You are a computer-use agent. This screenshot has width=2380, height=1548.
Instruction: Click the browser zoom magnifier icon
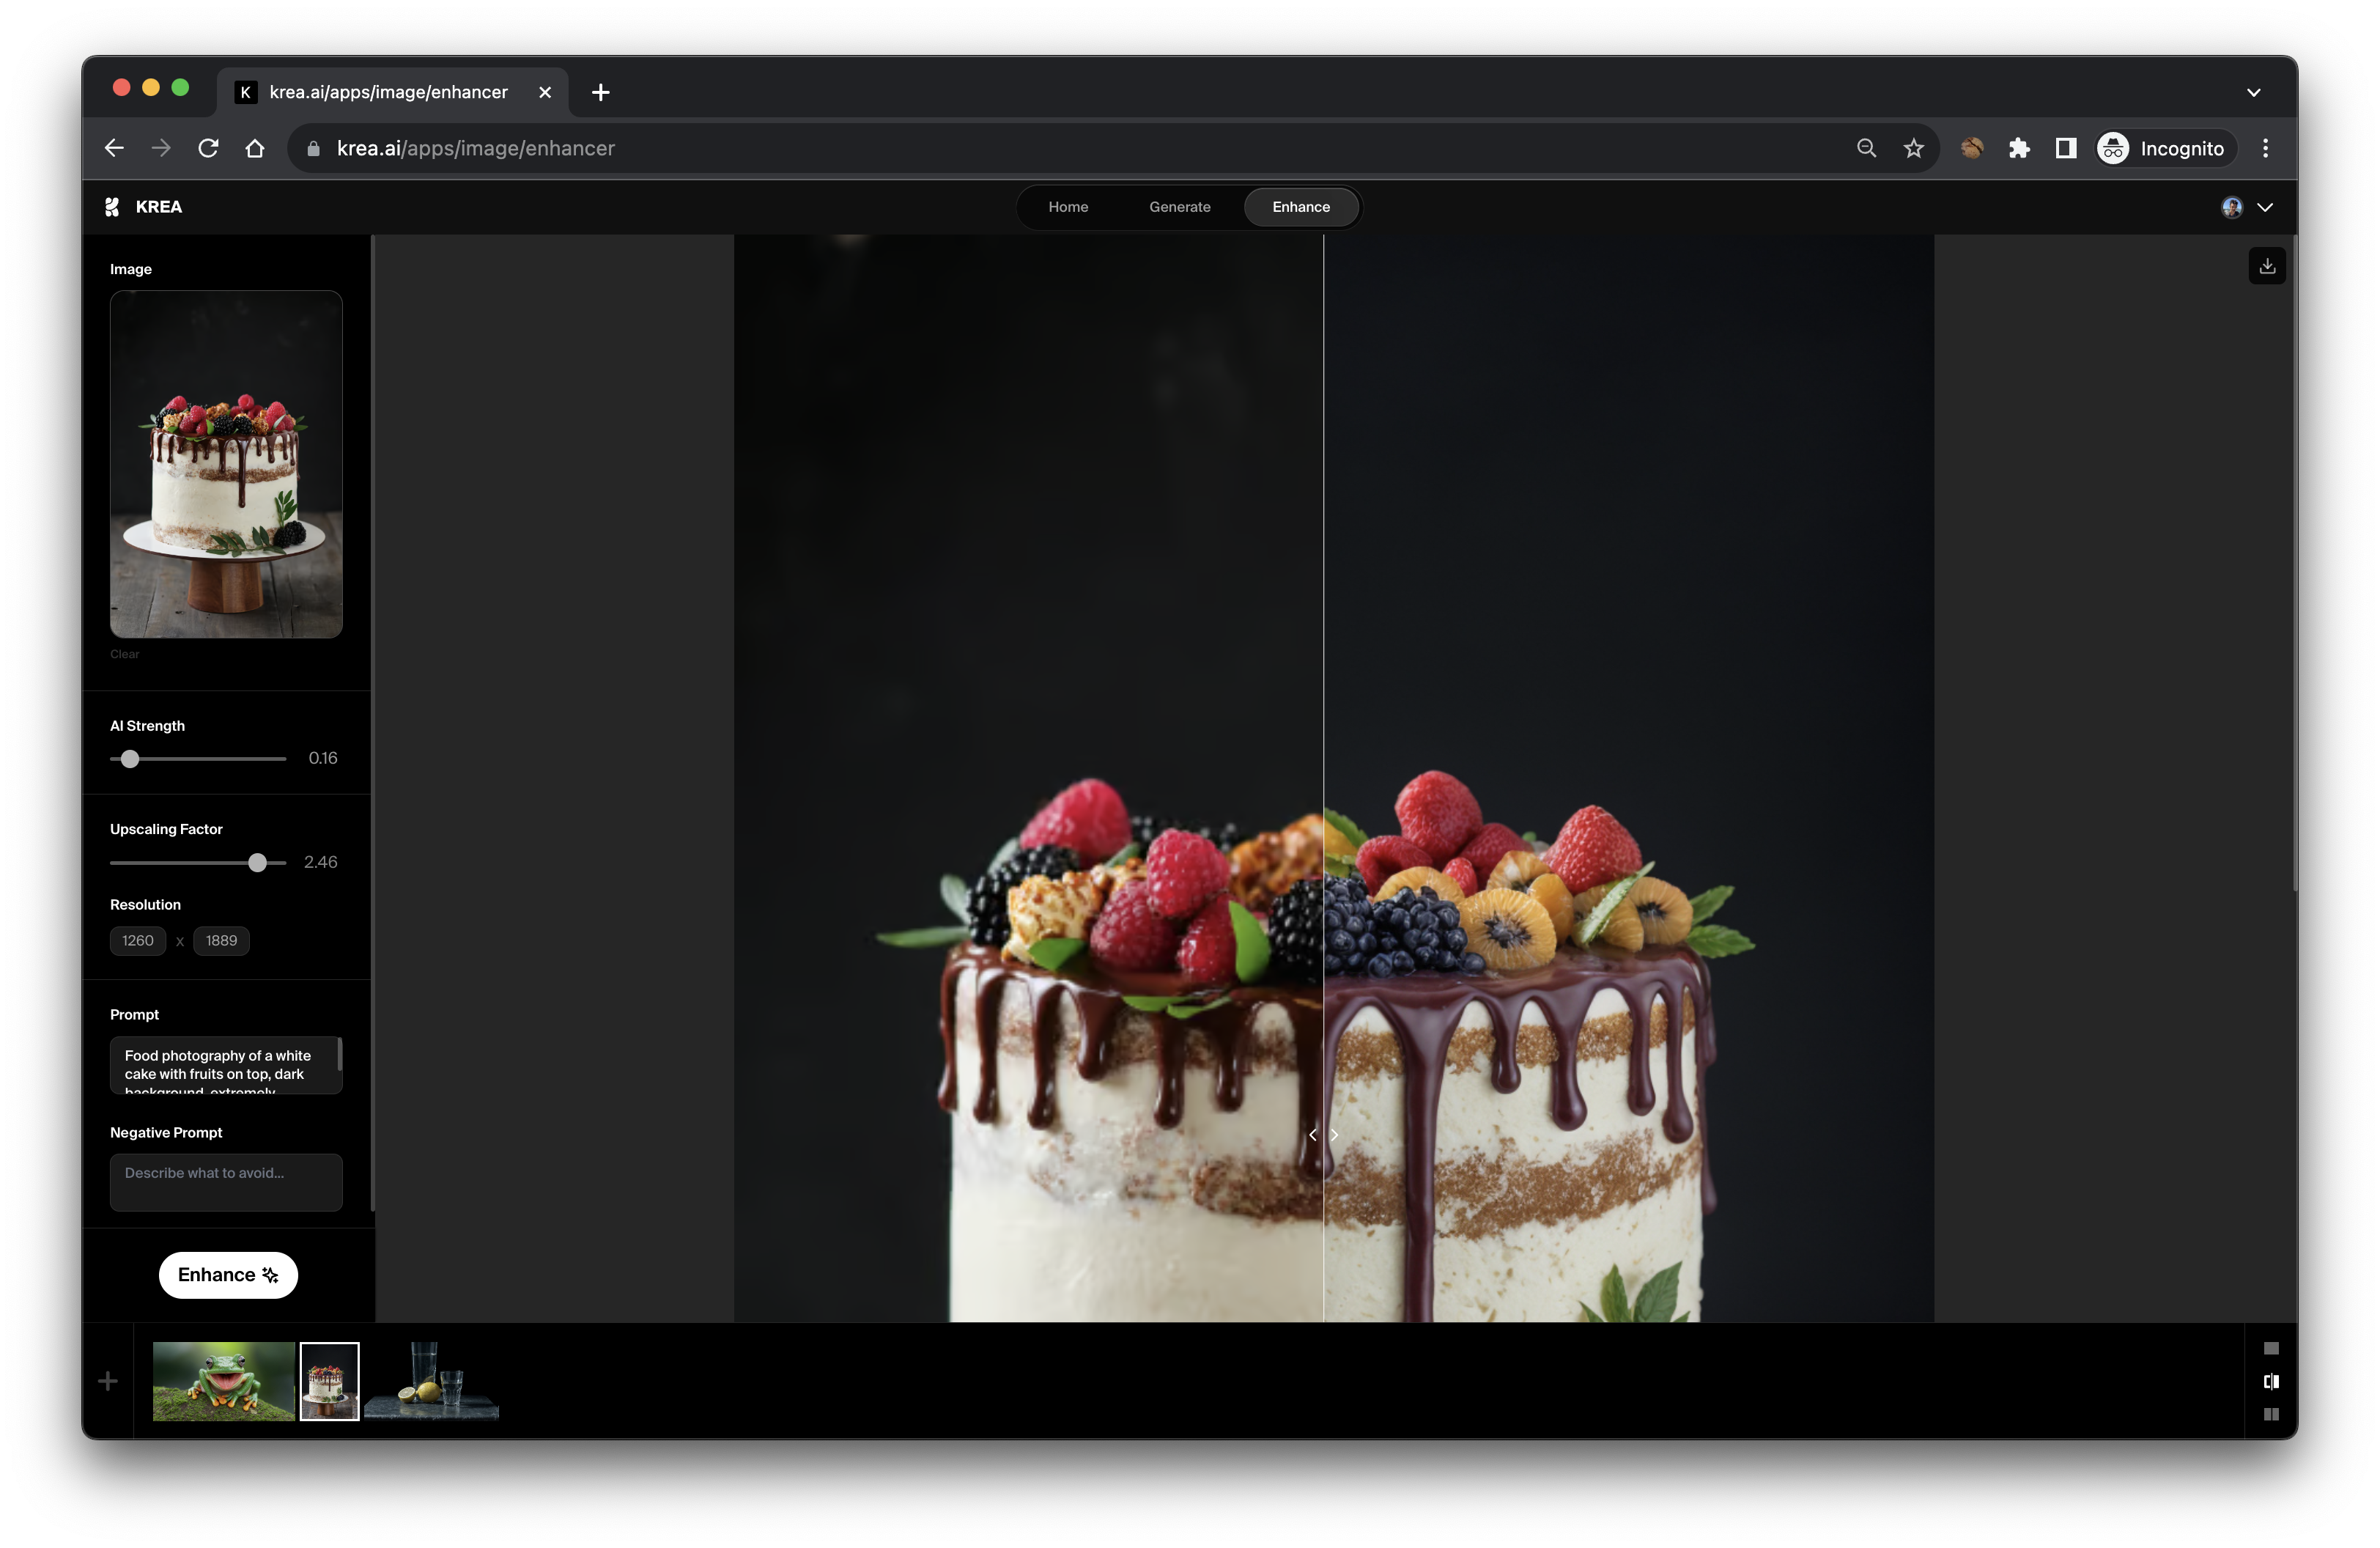(1865, 148)
